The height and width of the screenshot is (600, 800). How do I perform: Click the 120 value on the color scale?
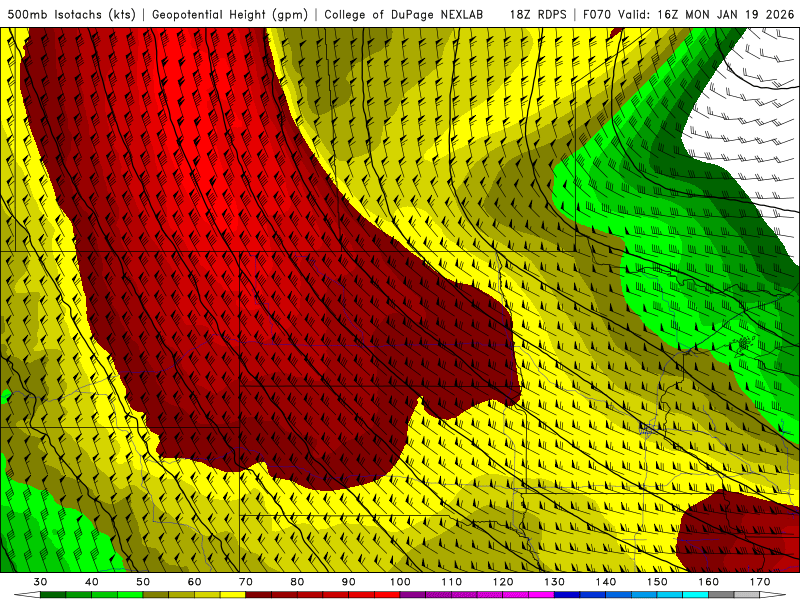pyautogui.click(x=503, y=582)
